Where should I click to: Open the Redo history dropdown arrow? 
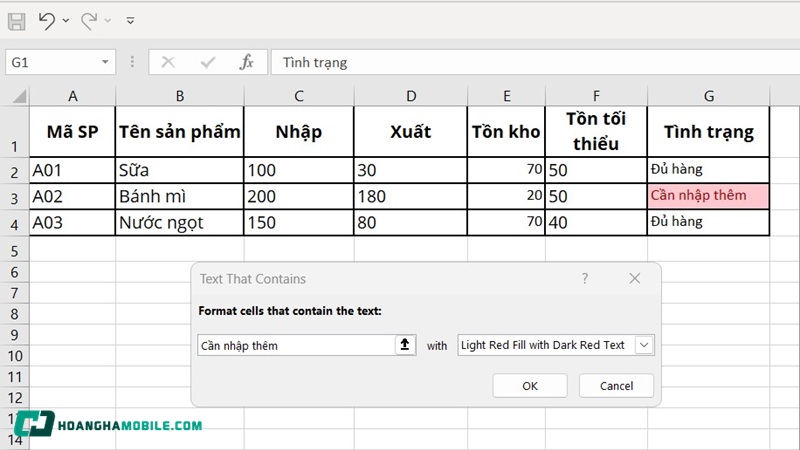108,20
